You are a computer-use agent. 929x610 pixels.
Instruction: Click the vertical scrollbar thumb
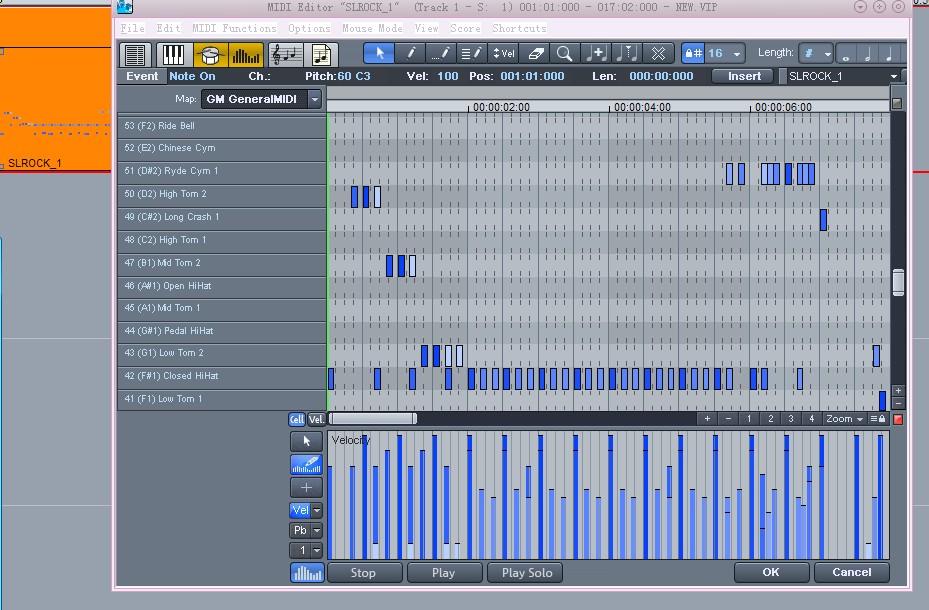pos(898,282)
